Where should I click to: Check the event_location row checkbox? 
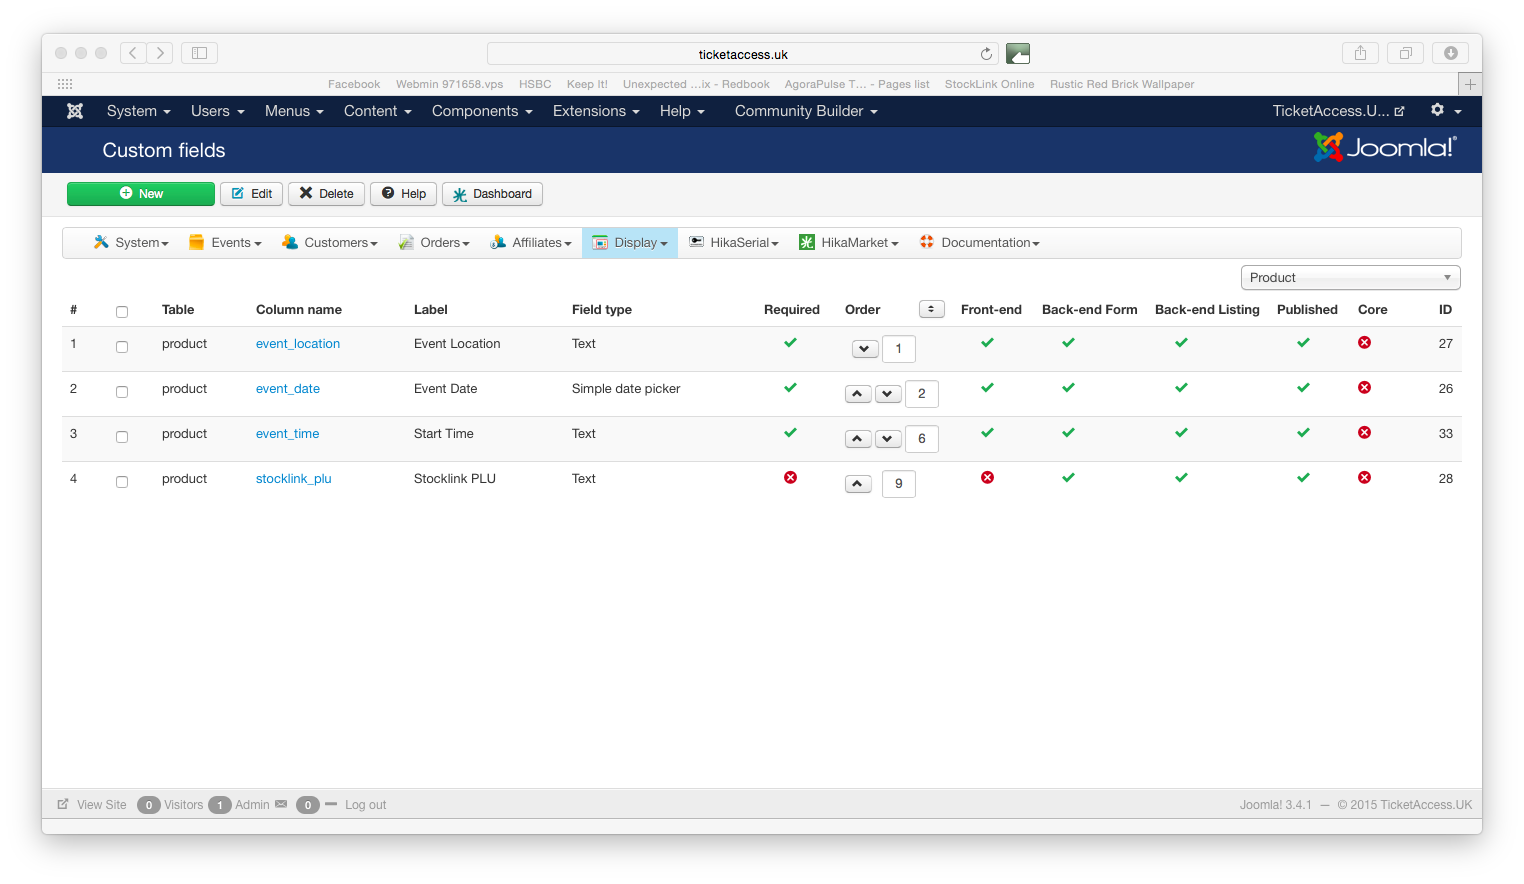tap(122, 347)
